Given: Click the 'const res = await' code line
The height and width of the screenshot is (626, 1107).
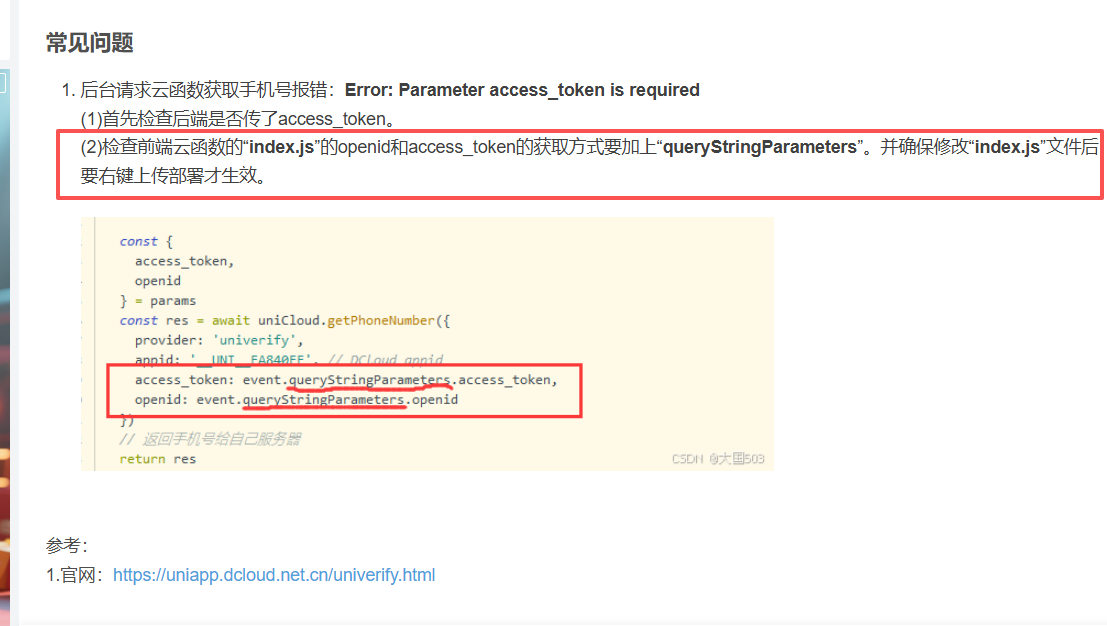Looking at the screenshot, I should [x=285, y=321].
